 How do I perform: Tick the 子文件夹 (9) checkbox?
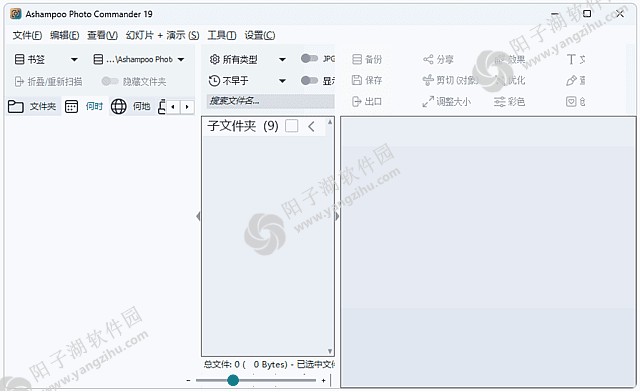[x=291, y=126]
